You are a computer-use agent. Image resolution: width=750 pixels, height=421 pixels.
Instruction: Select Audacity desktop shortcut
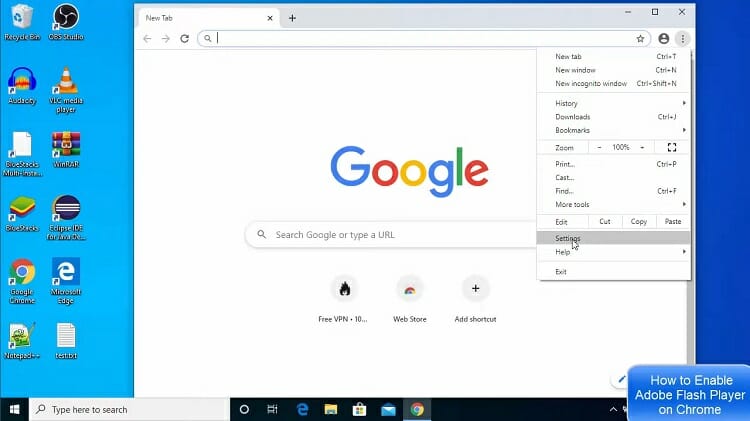(x=22, y=86)
